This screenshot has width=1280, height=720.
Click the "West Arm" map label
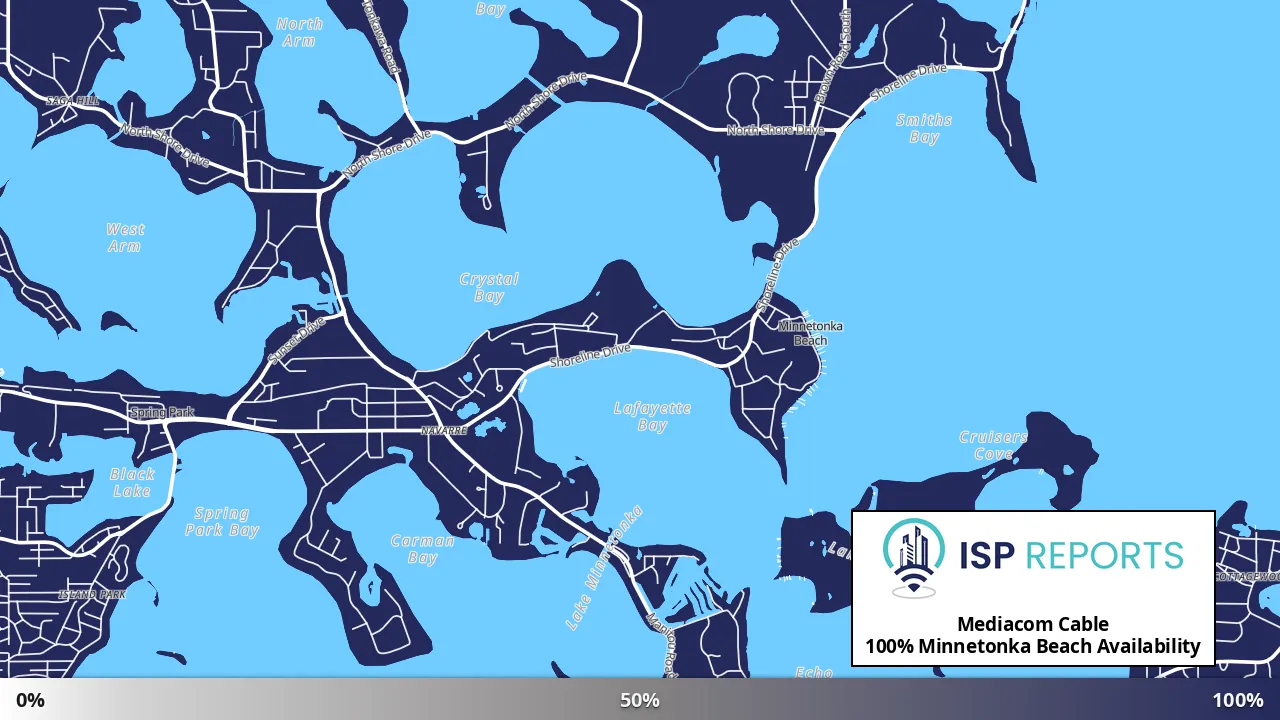(x=125, y=238)
